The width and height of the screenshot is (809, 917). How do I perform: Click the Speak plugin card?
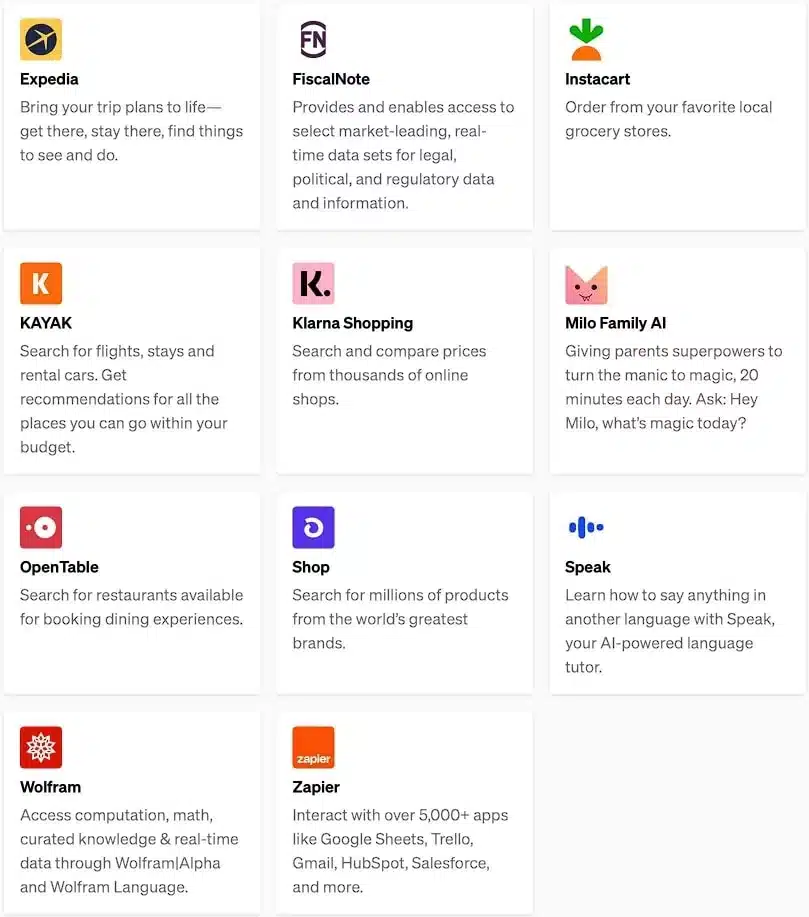coord(677,590)
